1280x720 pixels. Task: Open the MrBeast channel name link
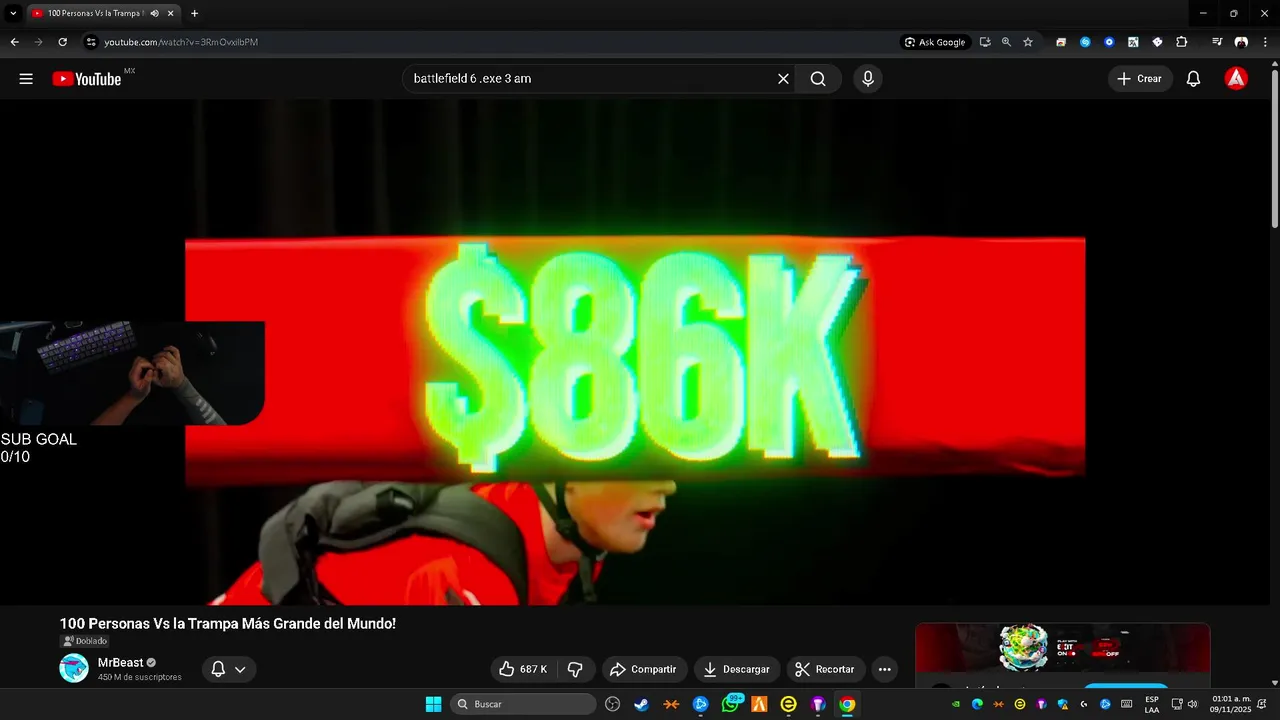pyautogui.click(x=120, y=663)
